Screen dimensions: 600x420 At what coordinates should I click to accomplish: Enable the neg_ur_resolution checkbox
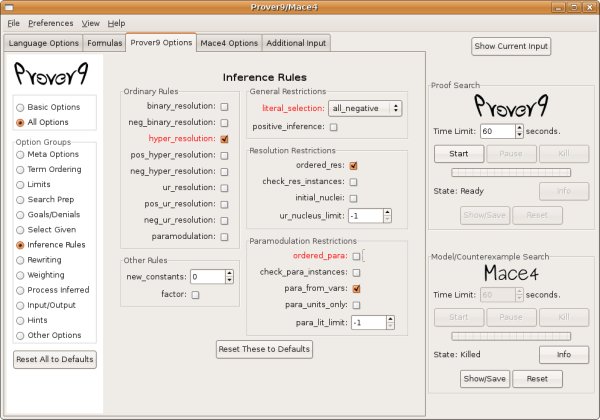[x=224, y=221]
